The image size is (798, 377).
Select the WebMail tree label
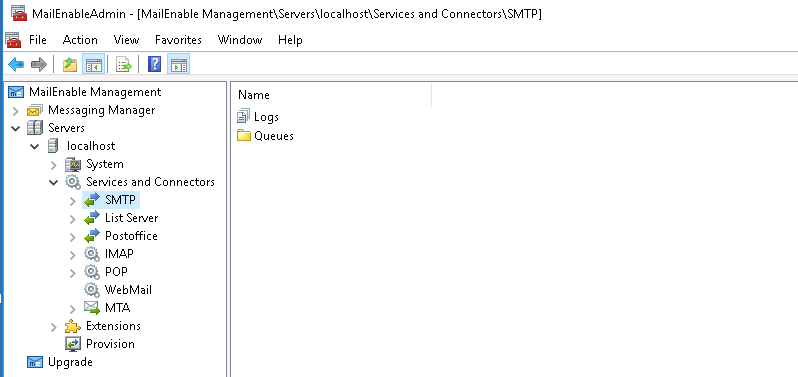click(x=128, y=289)
